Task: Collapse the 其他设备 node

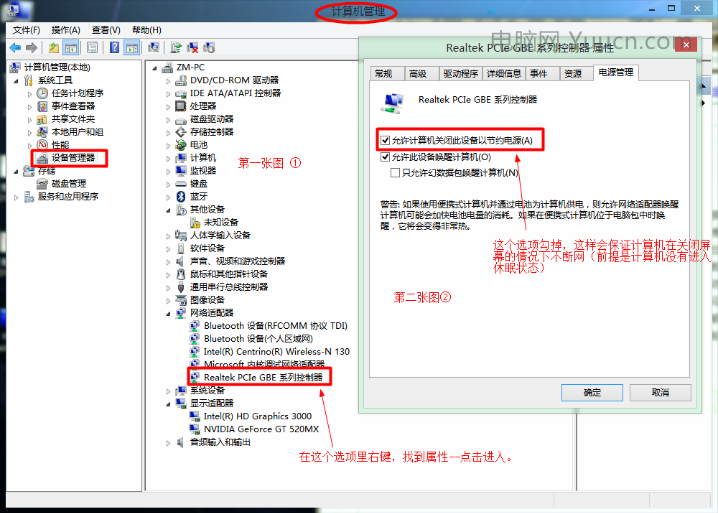Action: point(168,210)
